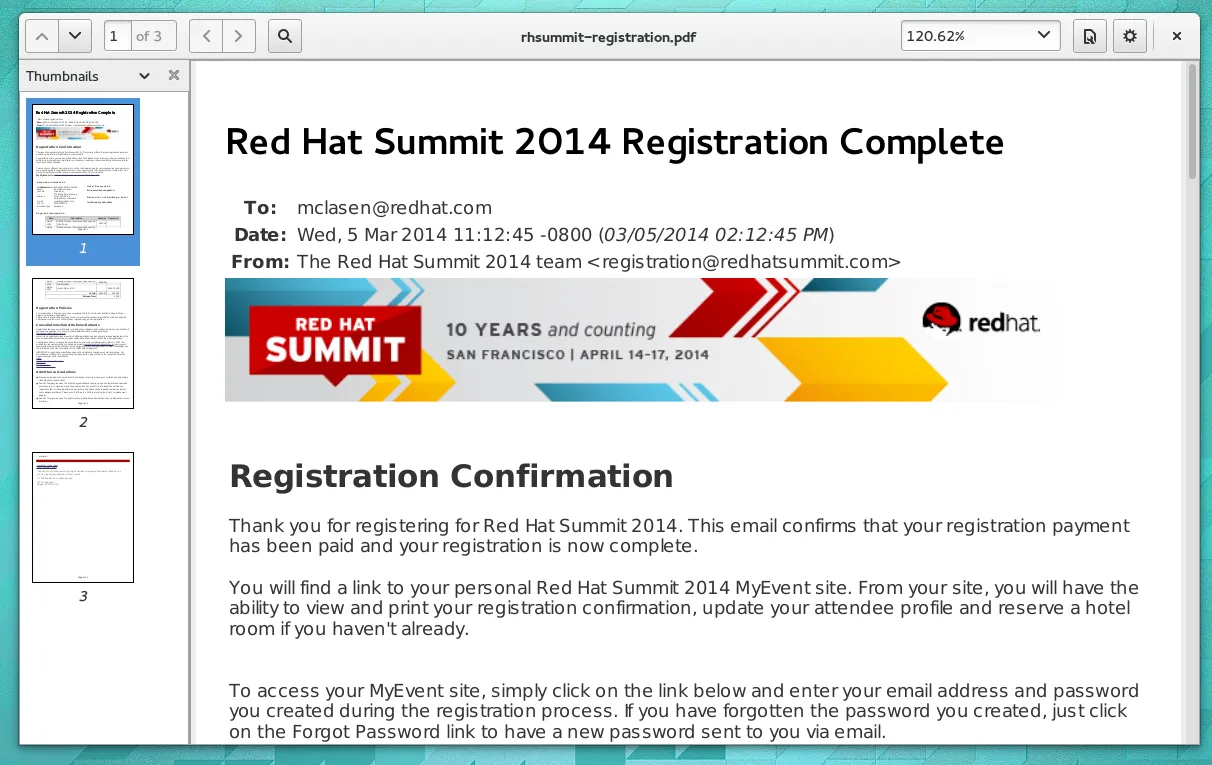
Task: Open the view options gear menu
Action: pyautogui.click(x=1130, y=37)
